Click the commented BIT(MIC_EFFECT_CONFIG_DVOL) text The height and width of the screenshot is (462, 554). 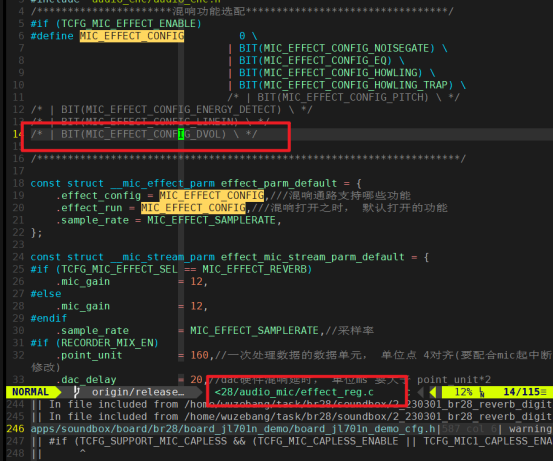tap(143, 134)
